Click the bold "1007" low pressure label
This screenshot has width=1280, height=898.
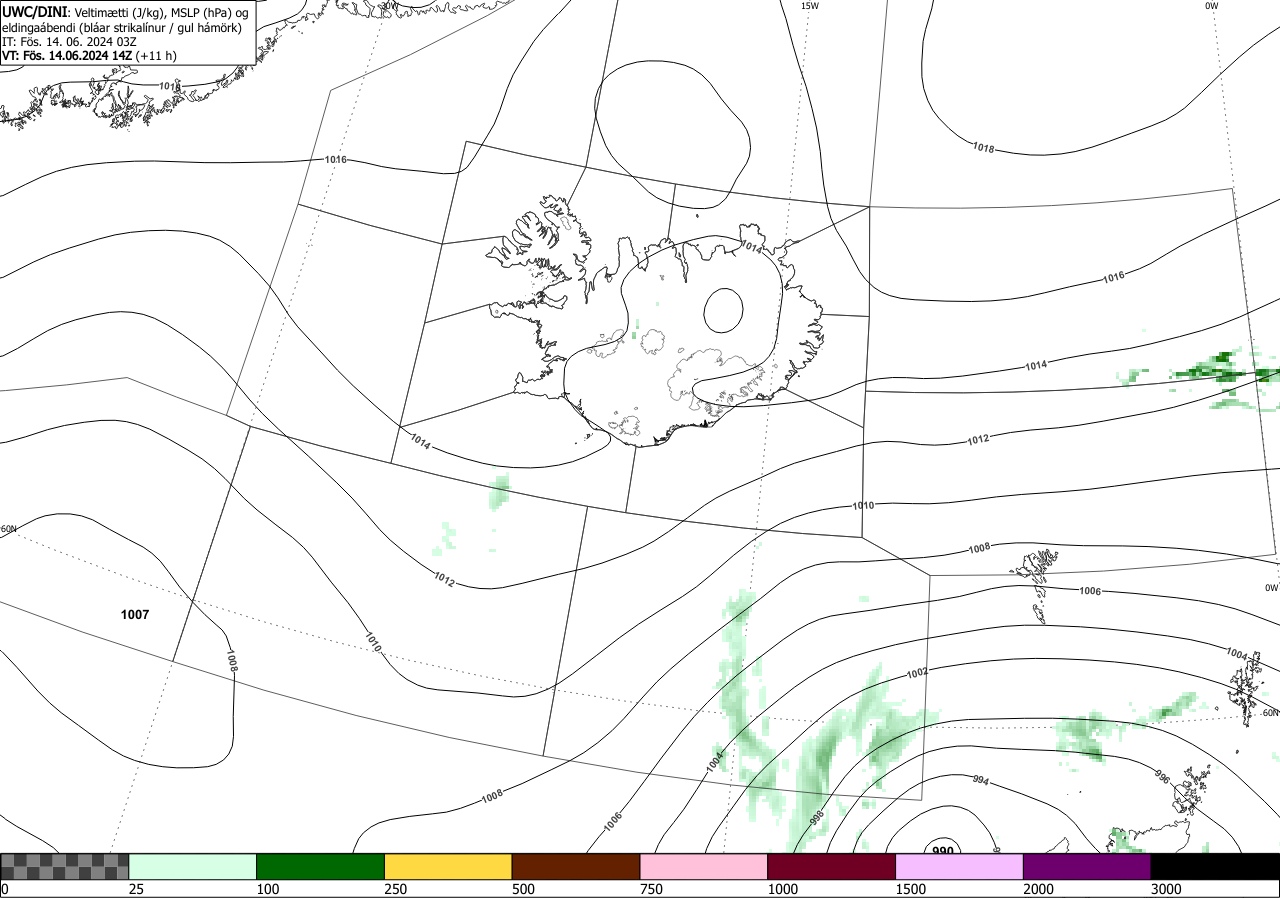click(x=135, y=615)
